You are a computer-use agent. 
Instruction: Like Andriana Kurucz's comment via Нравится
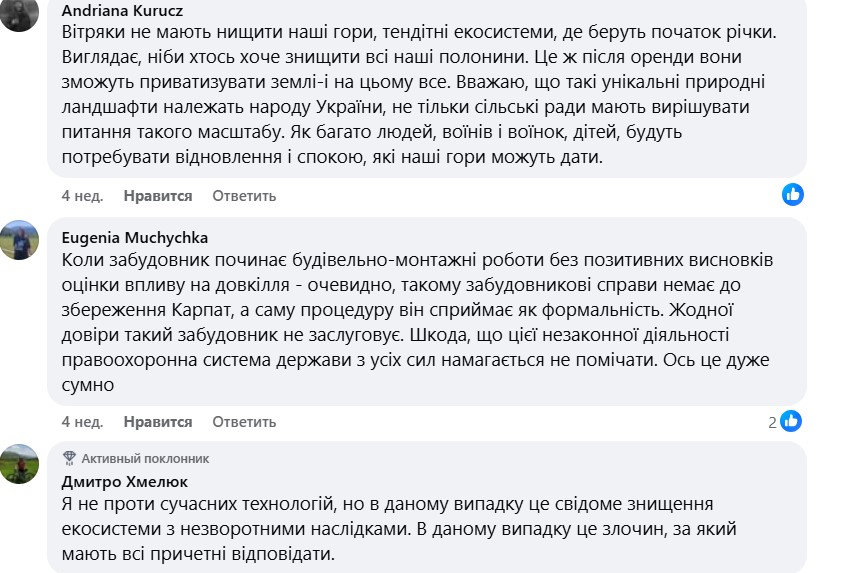coord(157,195)
